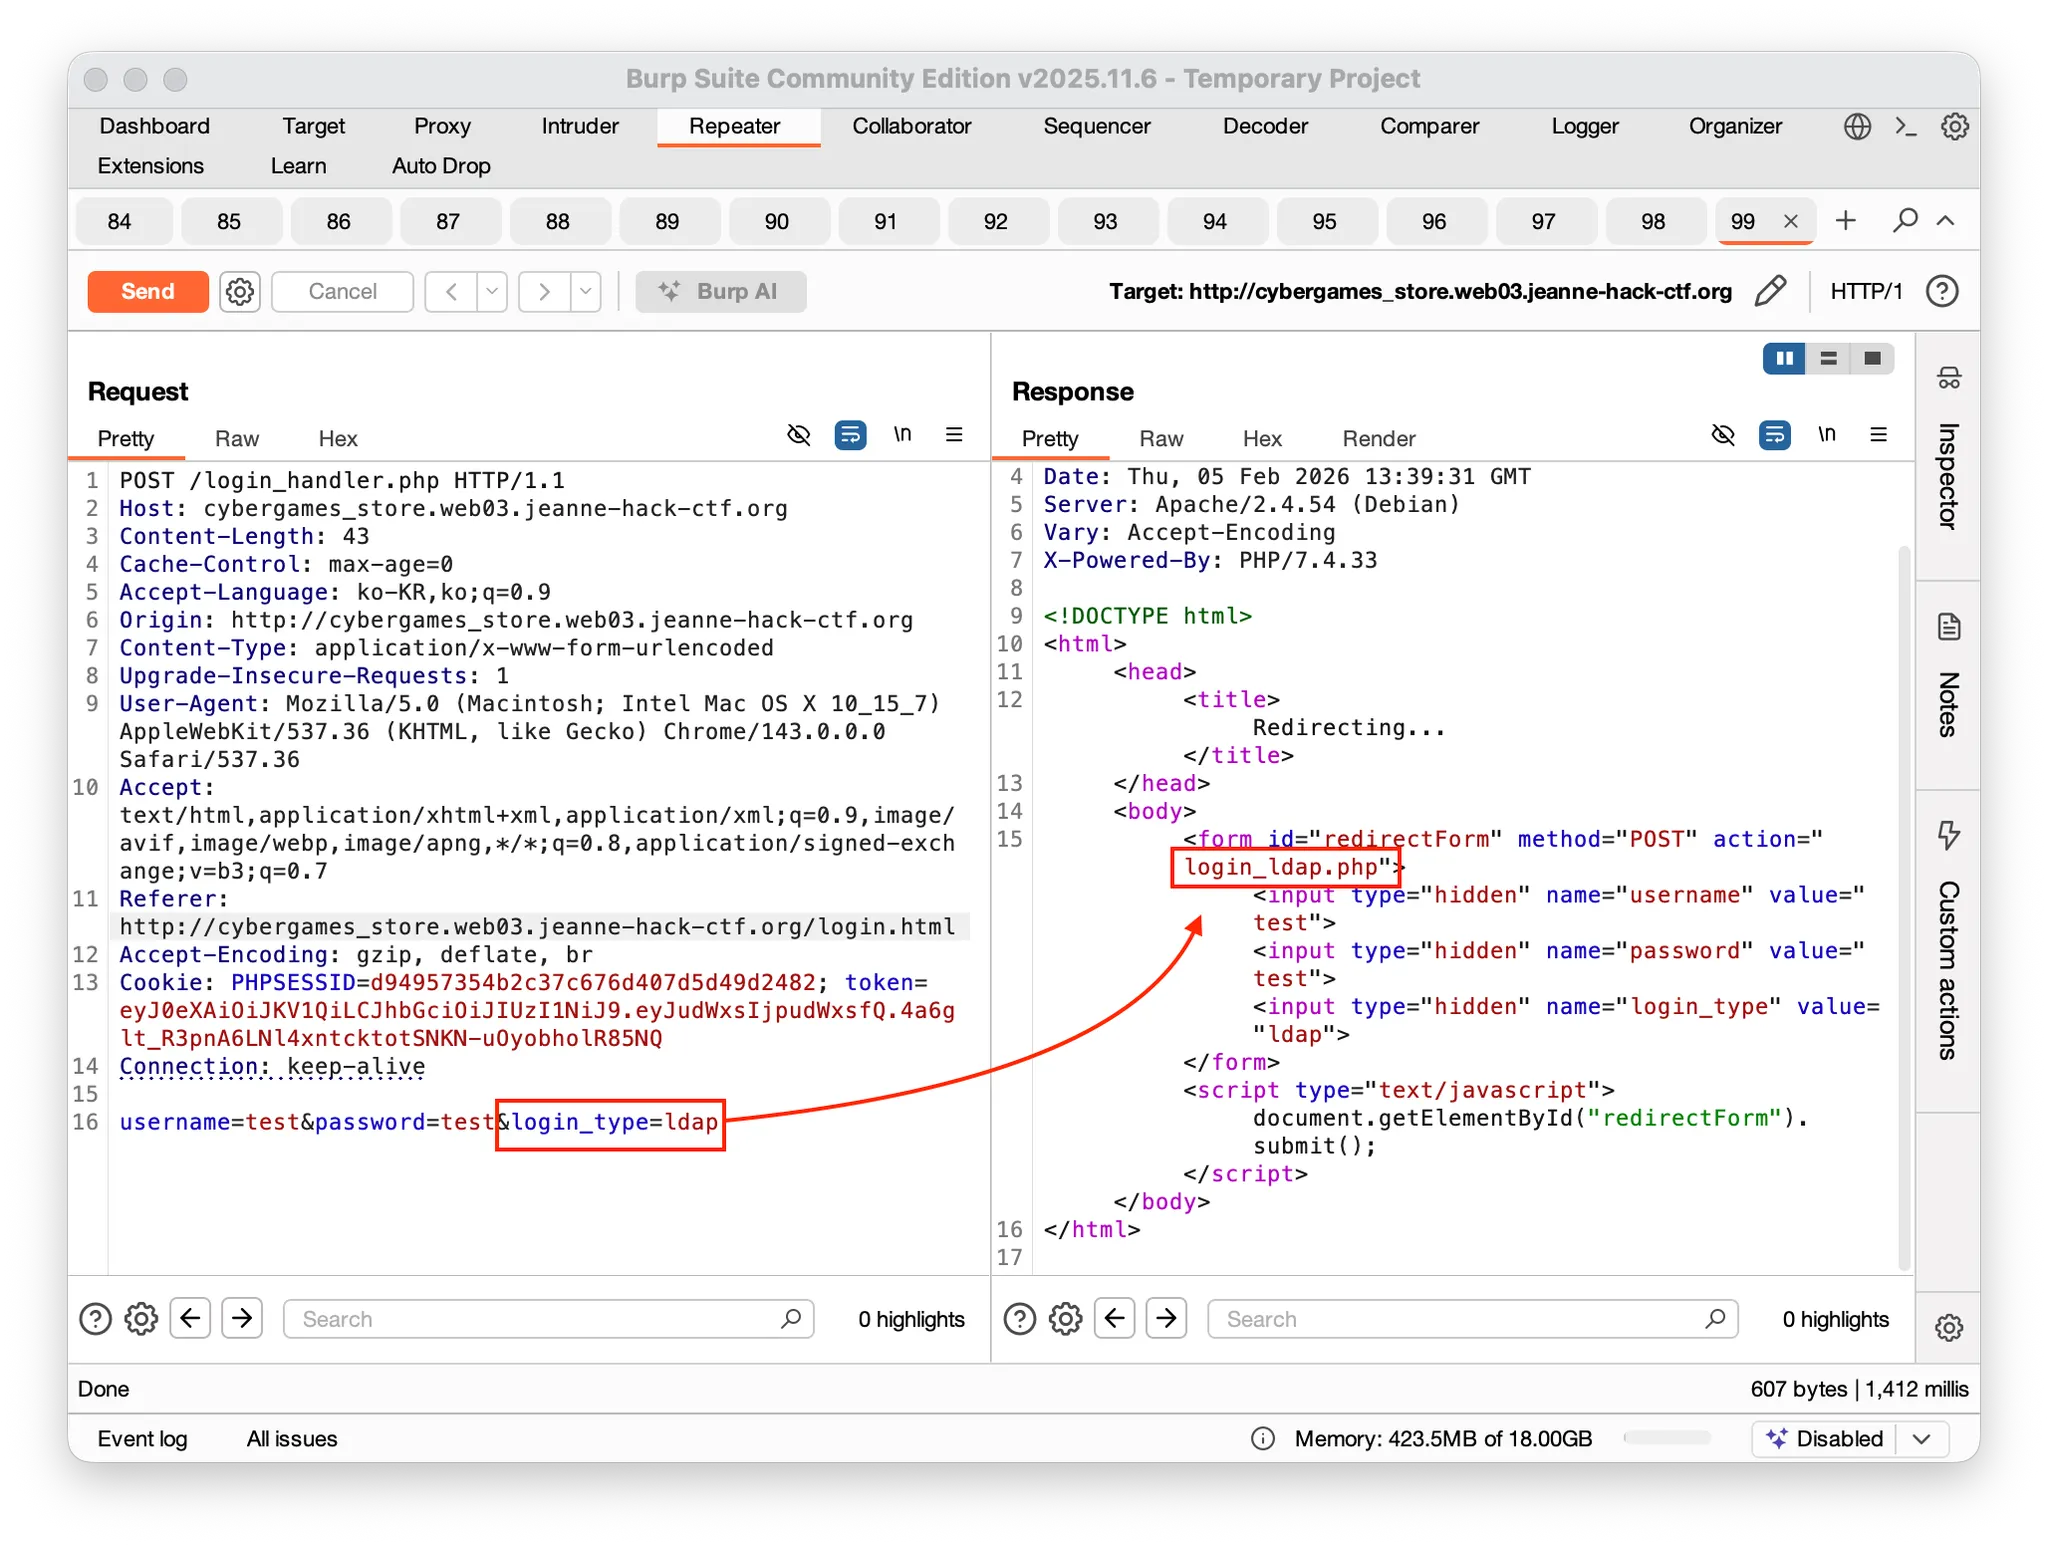
Task: Toggle line wrap in Response pane
Action: click(x=1775, y=435)
